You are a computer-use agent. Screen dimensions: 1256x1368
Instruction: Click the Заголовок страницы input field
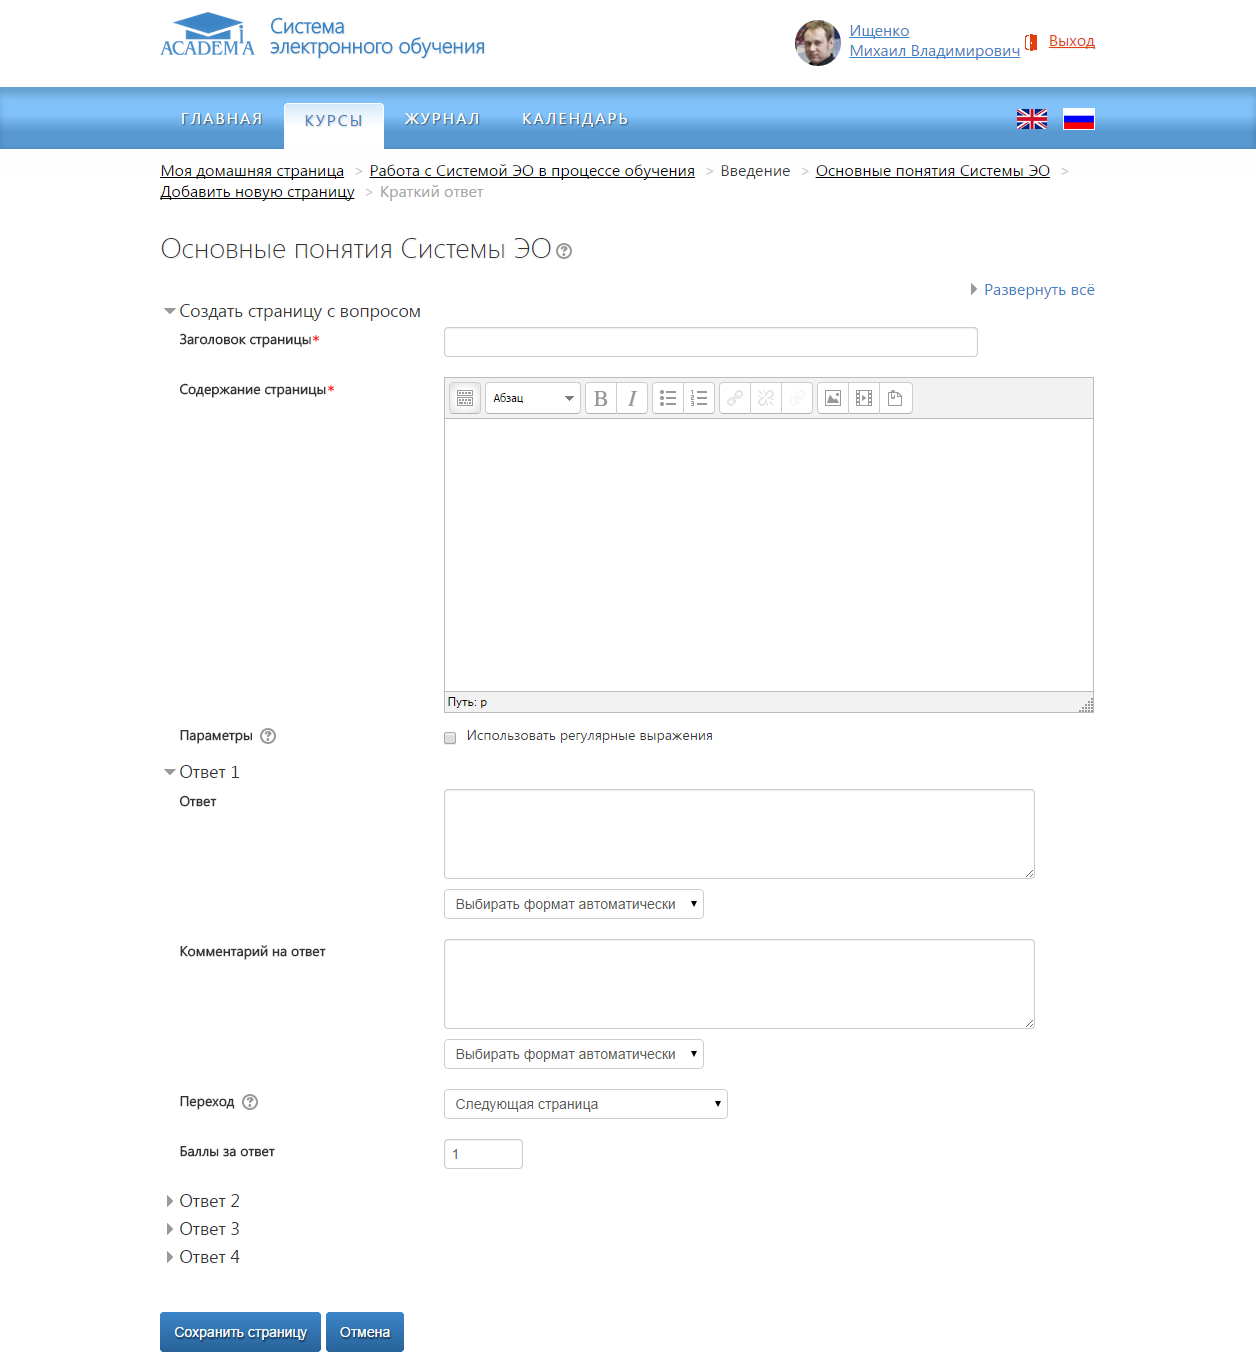point(710,342)
